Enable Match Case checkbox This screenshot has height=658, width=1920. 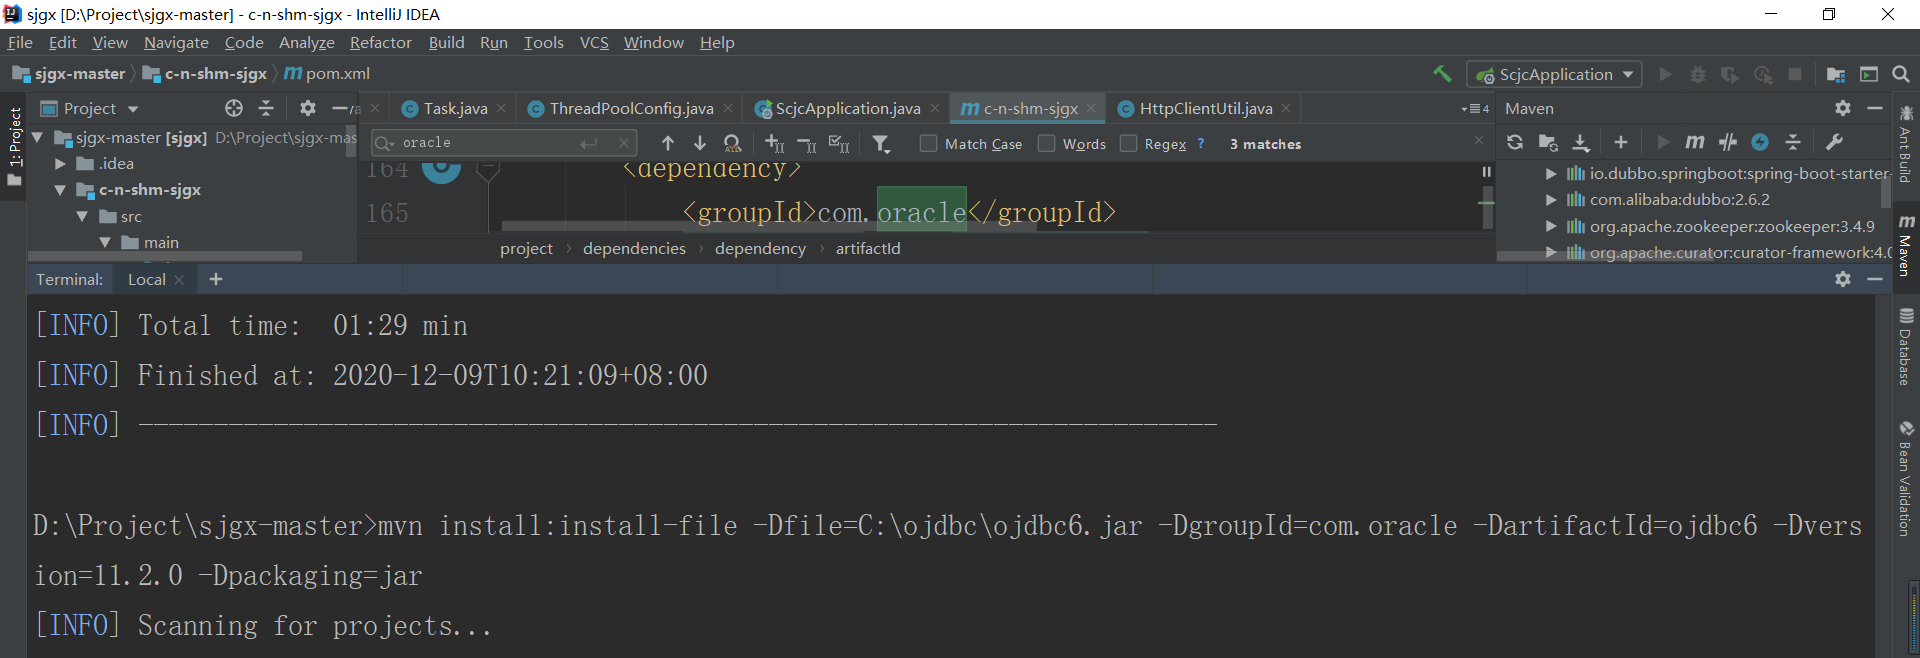(x=929, y=144)
